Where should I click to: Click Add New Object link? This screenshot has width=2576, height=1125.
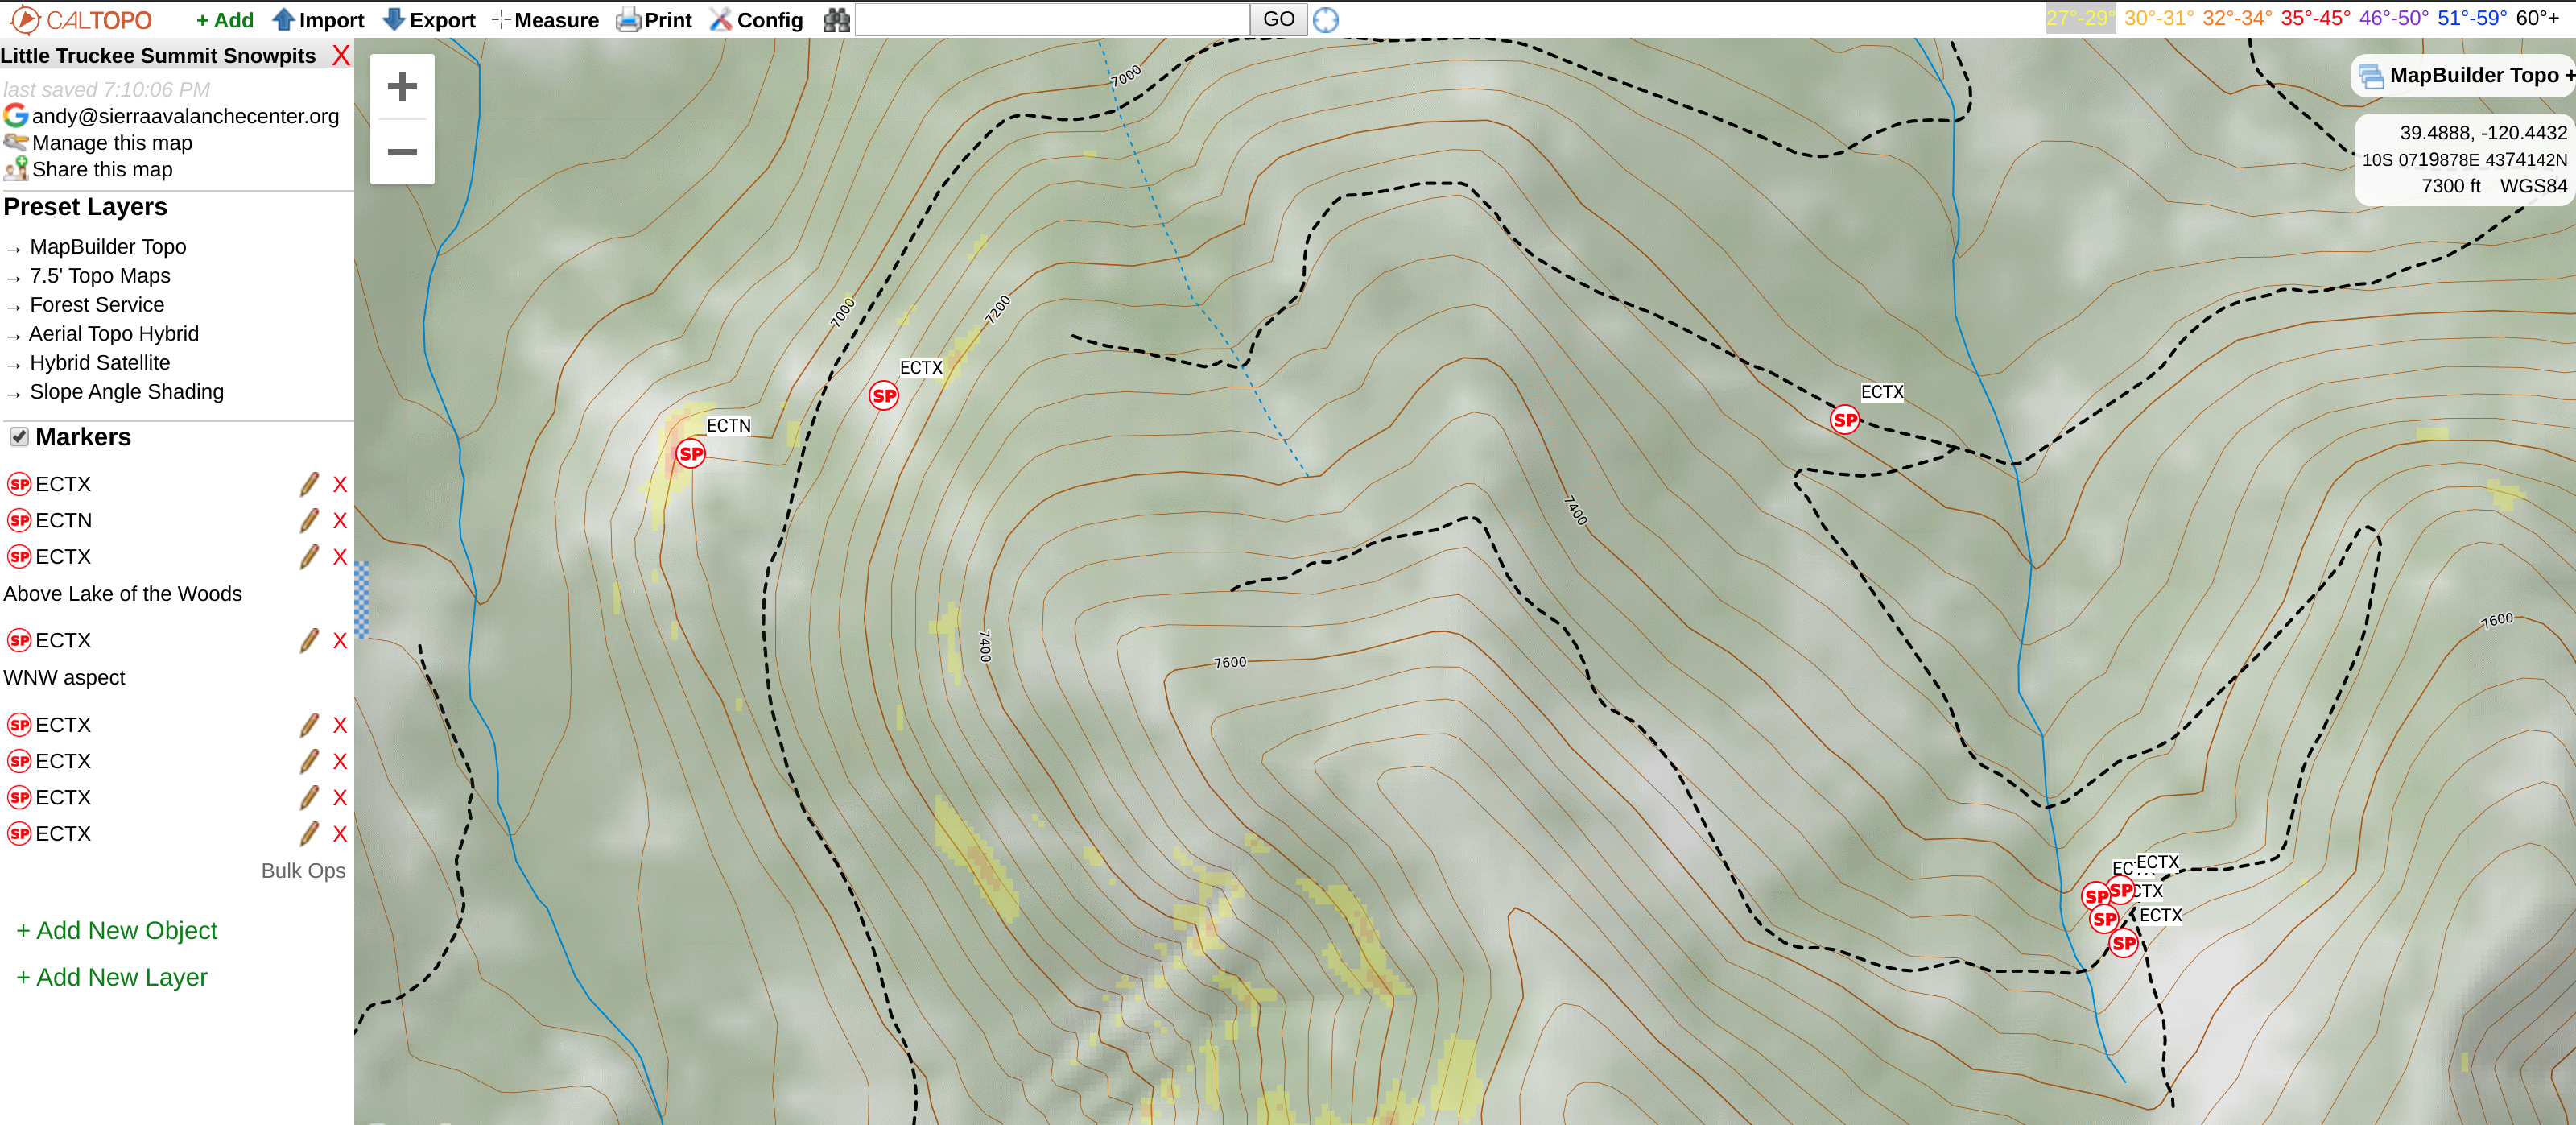point(116,930)
